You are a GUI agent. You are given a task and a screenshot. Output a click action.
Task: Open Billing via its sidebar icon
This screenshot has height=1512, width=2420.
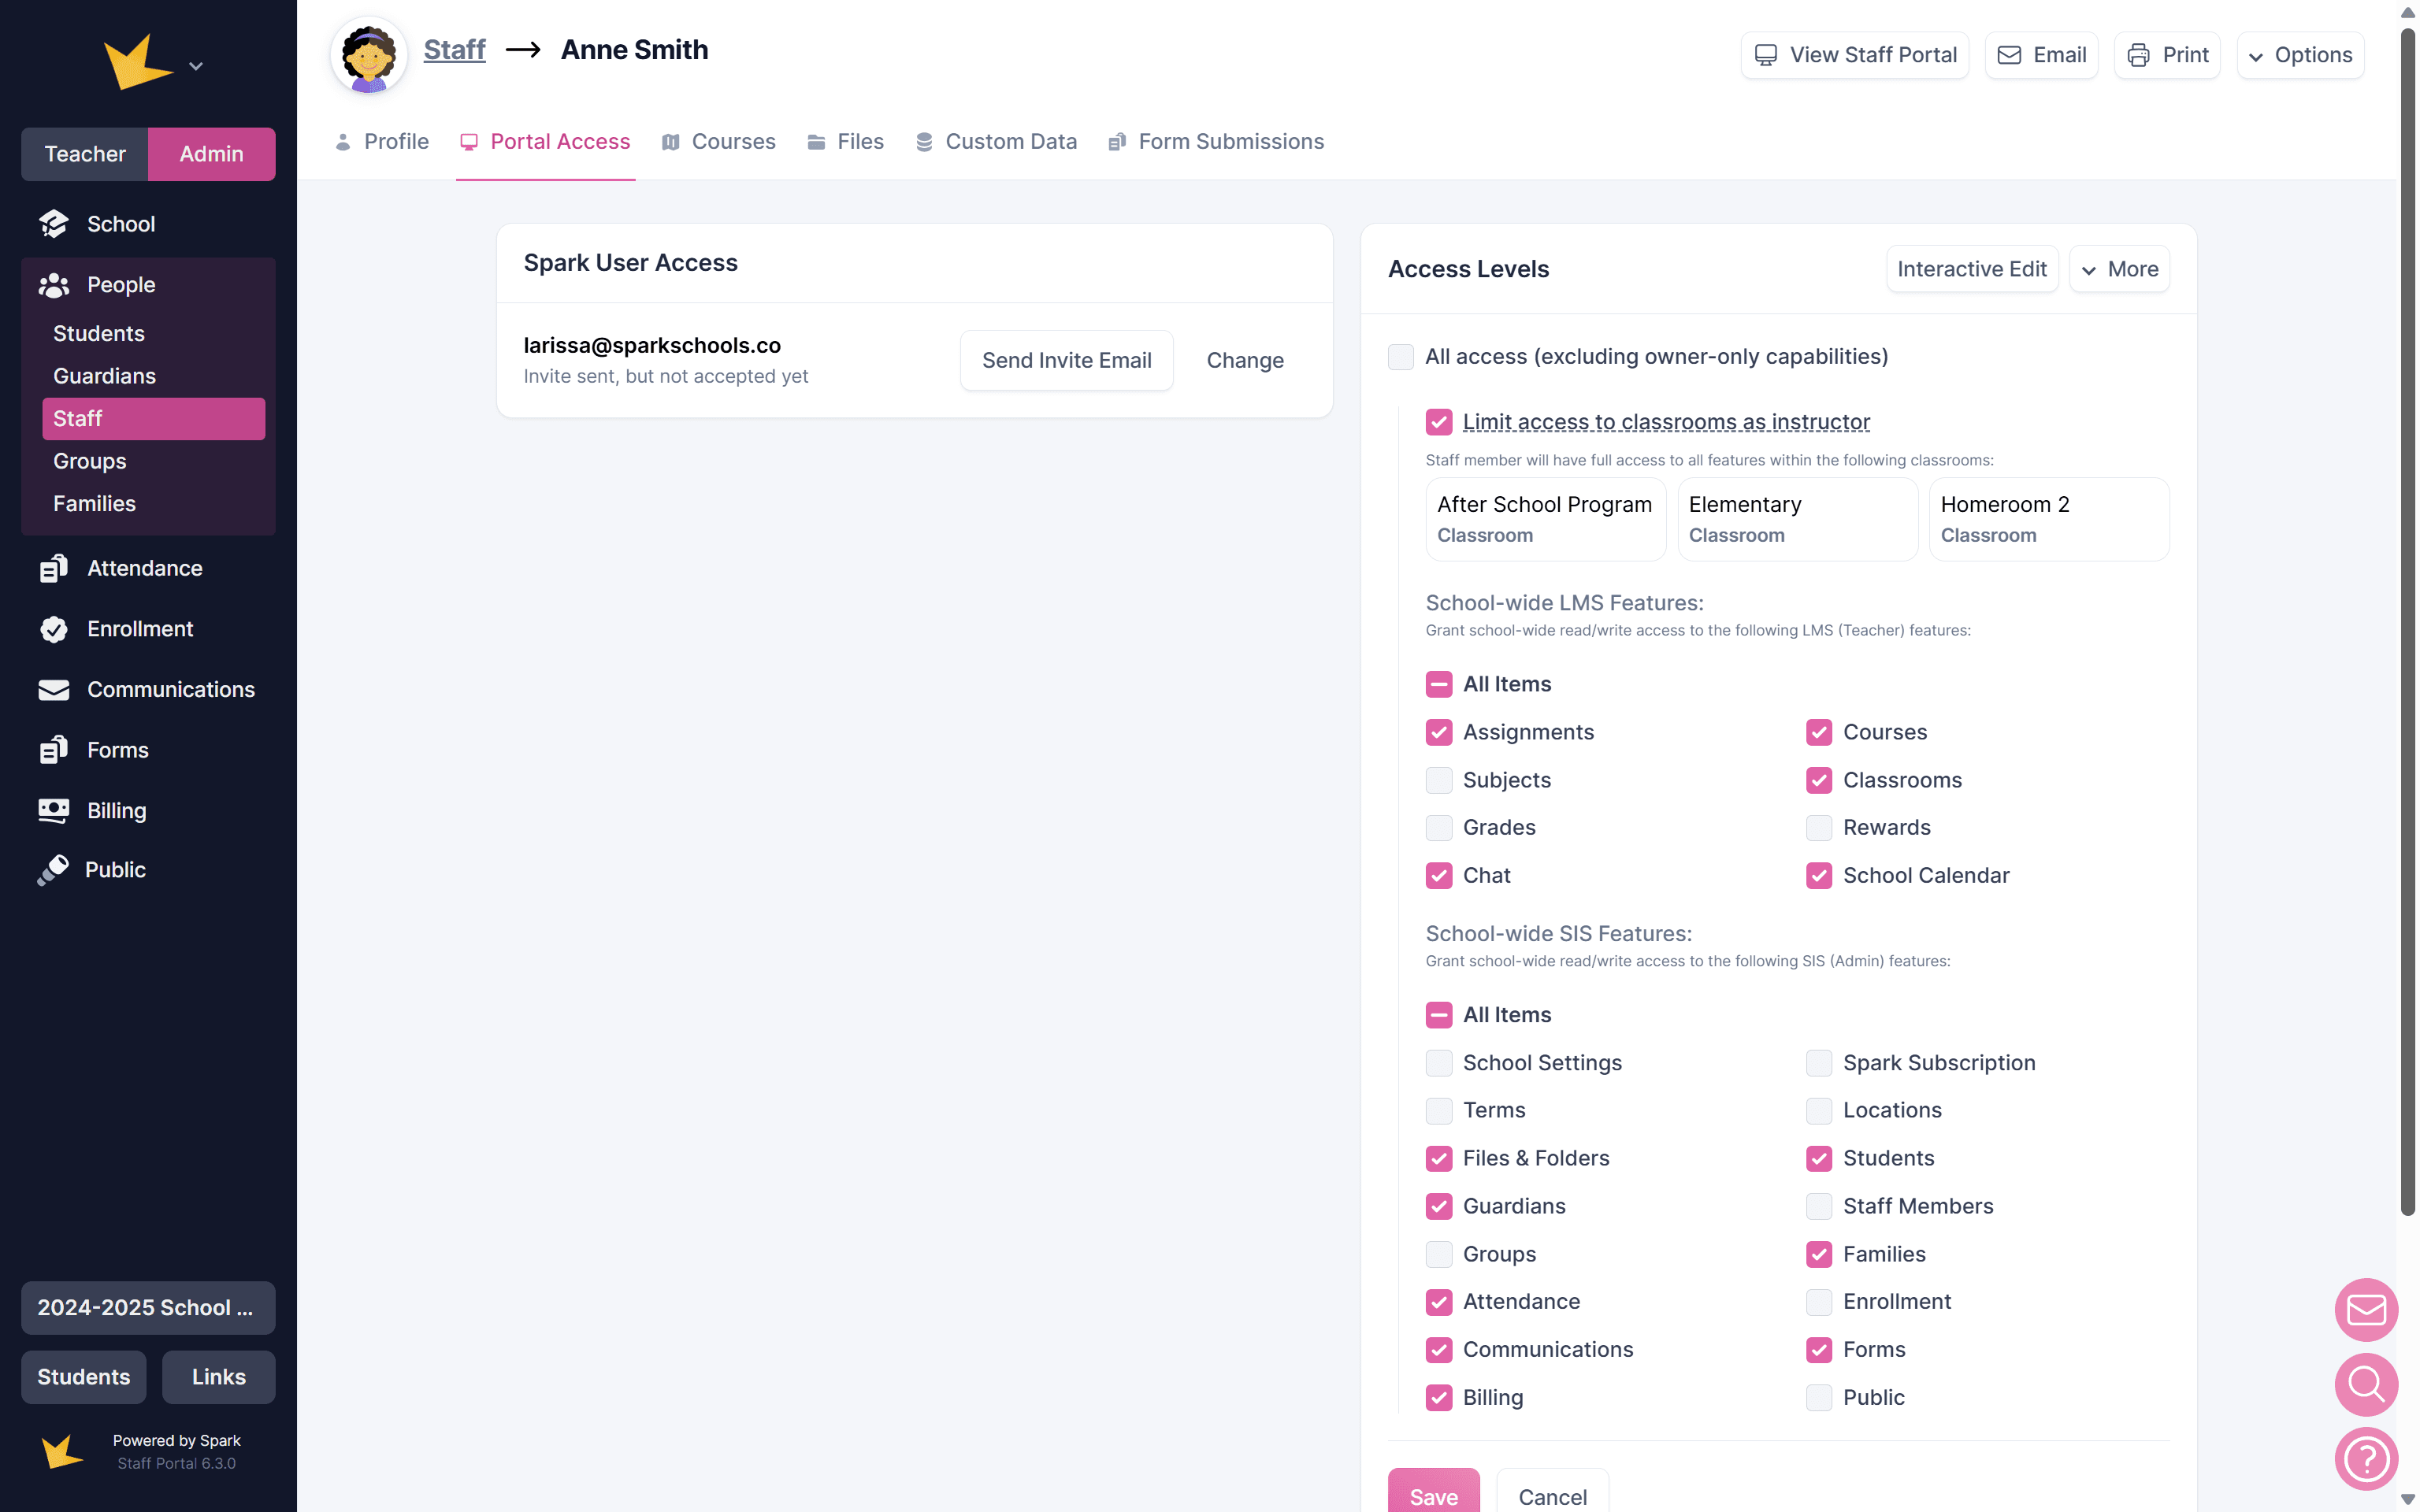[53, 810]
